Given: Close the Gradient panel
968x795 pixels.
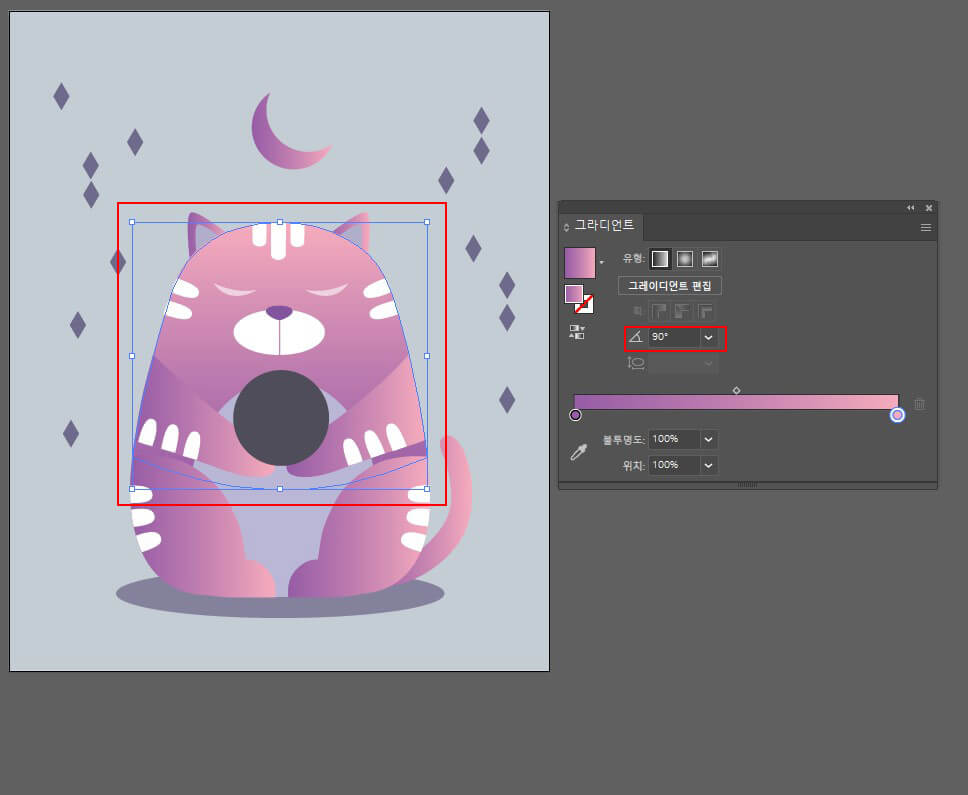Looking at the screenshot, I should (x=928, y=208).
